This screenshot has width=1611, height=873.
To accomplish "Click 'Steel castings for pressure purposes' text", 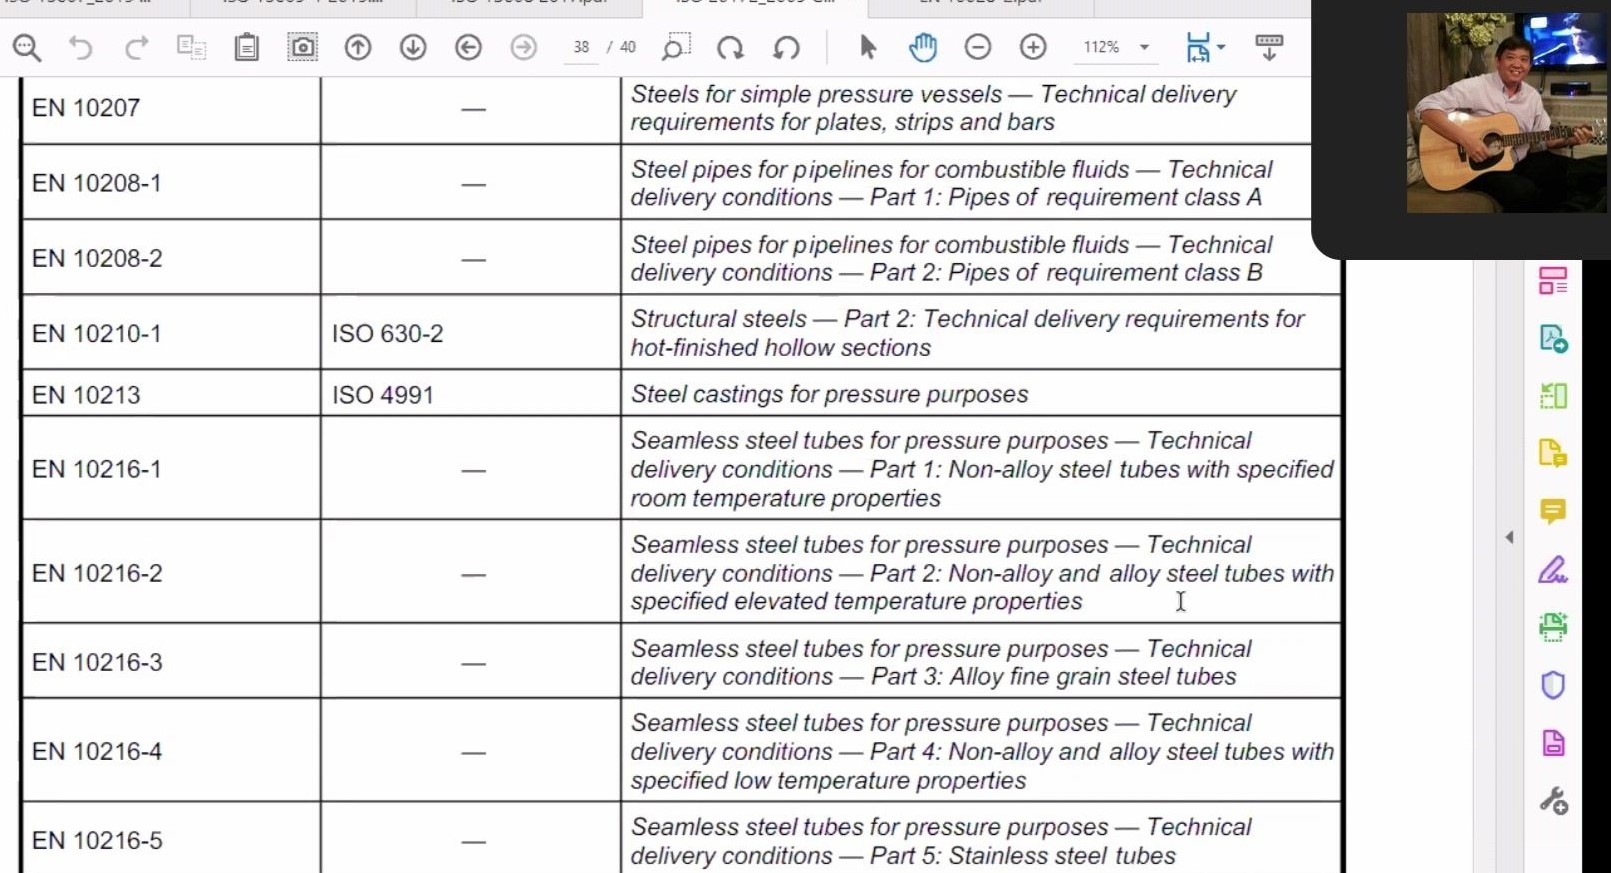I will 829,394.
